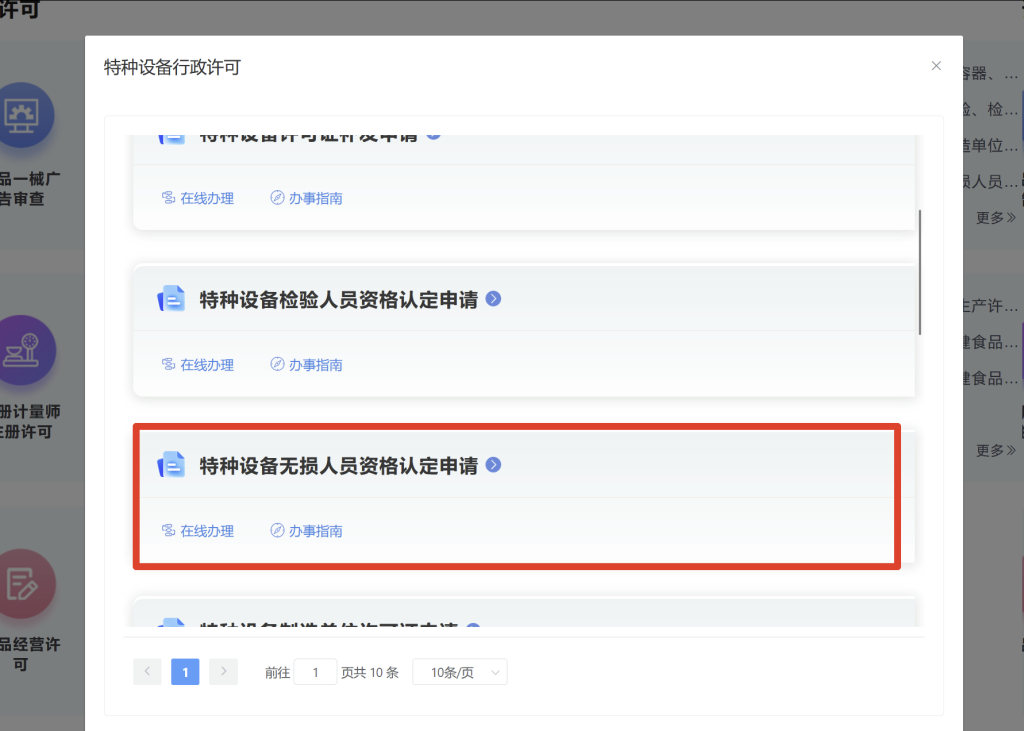Open 在线办理 for 特种设备检验人员资格认定申请
This screenshot has width=1024, height=731.
[x=198, y=365]
